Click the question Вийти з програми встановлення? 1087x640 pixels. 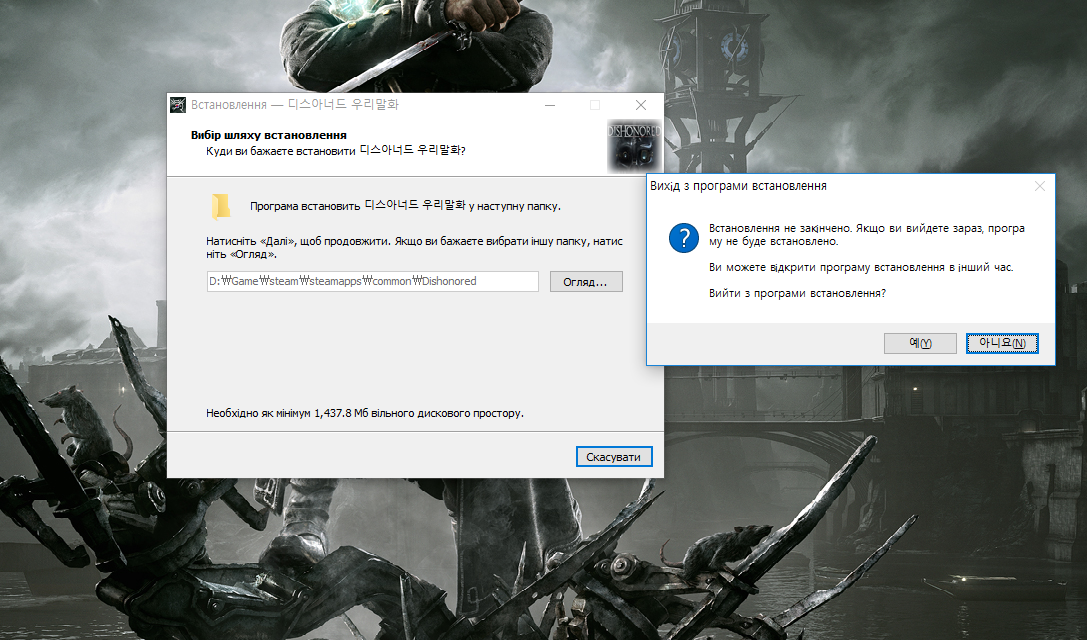coord(797,293)
